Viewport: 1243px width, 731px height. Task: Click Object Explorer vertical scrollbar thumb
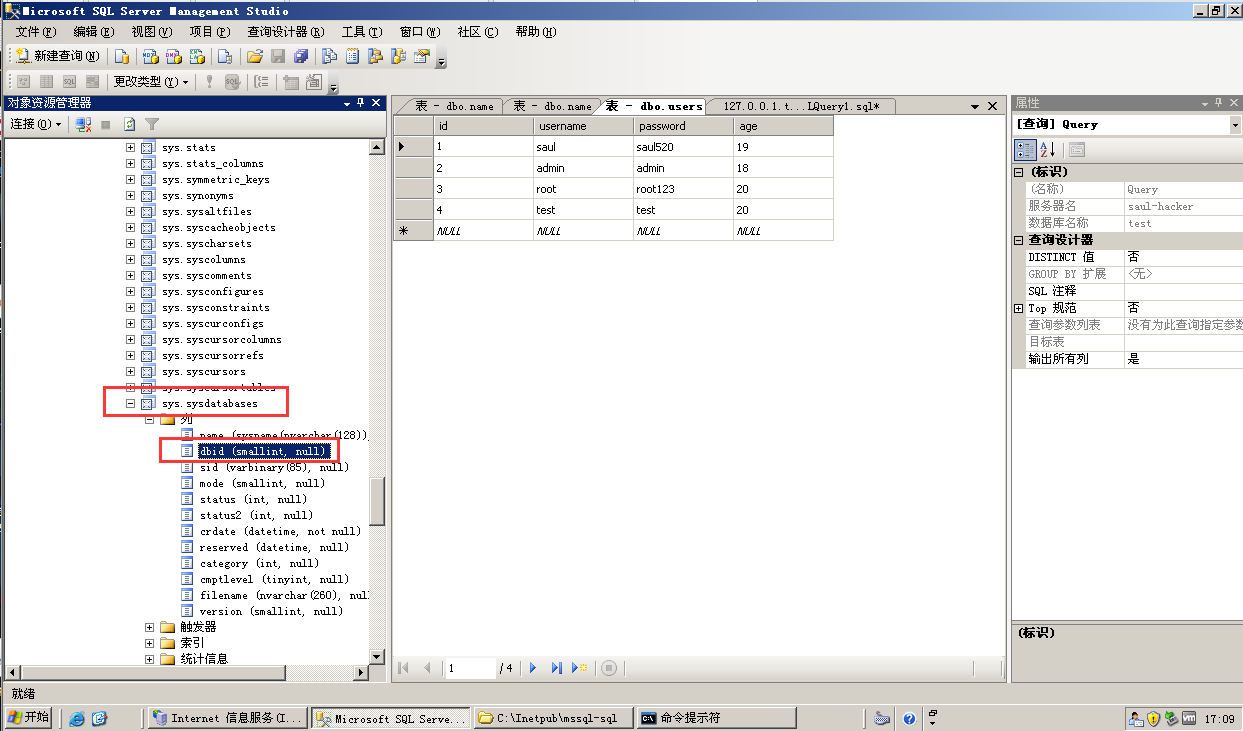coord(377,501)
